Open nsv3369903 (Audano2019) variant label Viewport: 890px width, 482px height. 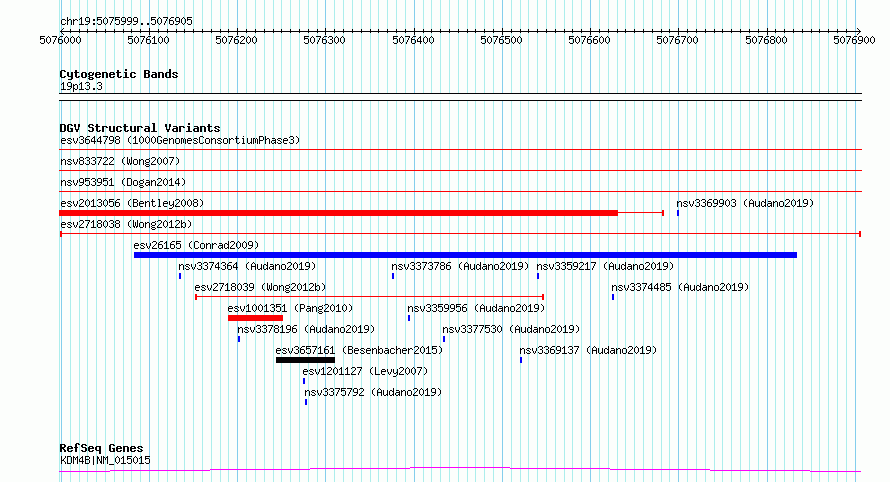[745, 203]
